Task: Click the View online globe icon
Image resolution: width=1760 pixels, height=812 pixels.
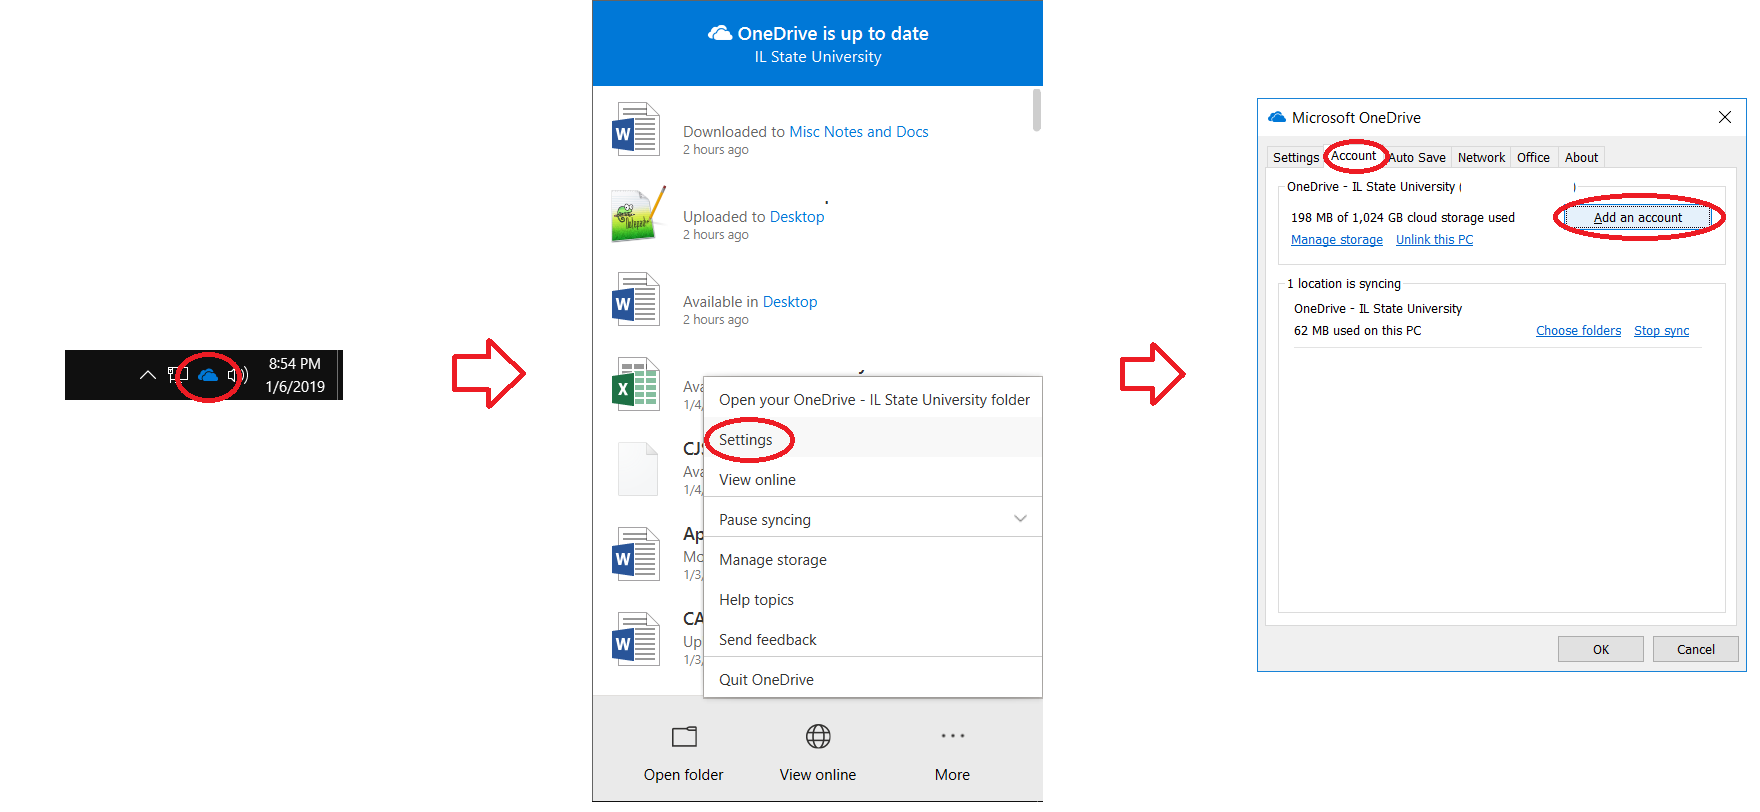Action: 818,737
